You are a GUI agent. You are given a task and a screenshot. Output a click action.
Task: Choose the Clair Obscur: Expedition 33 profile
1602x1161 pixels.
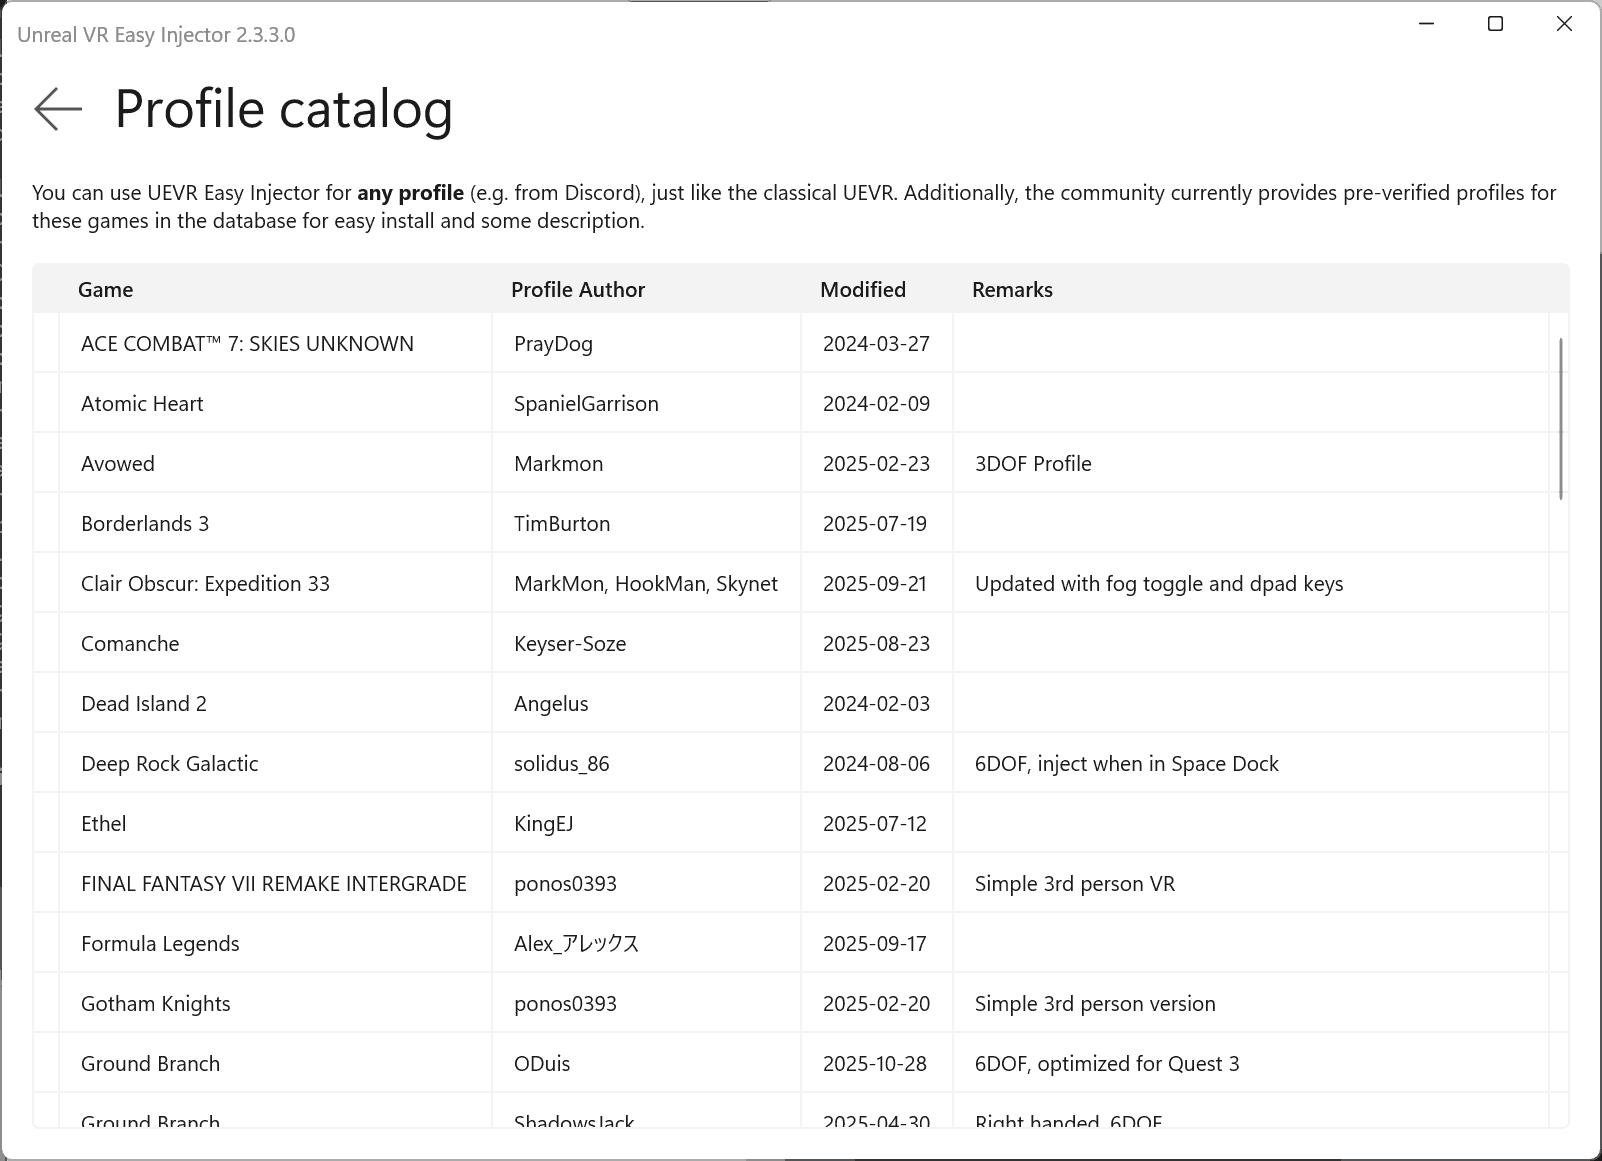click(x=400, y=583)
